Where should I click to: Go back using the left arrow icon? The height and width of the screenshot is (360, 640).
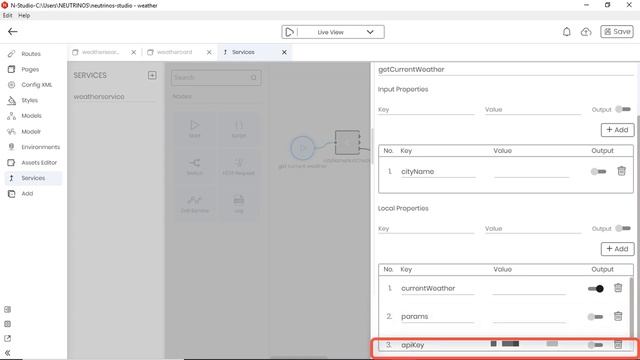click(13, 31)
